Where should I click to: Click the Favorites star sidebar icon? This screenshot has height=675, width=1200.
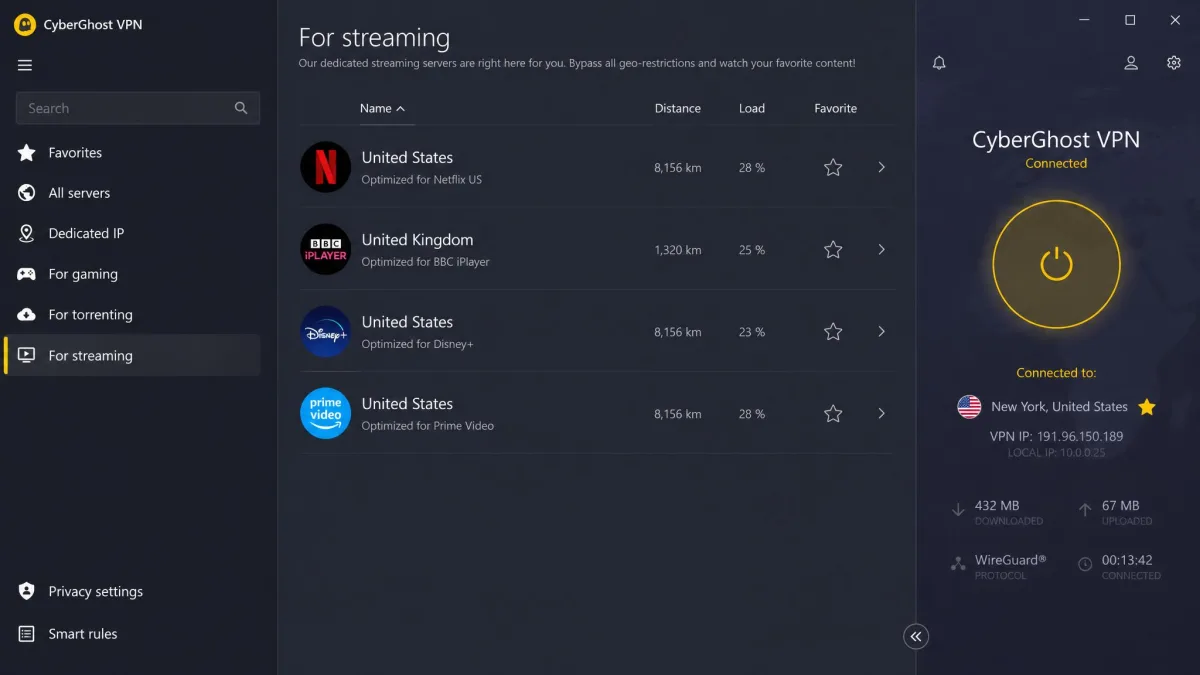pos(27,153)
